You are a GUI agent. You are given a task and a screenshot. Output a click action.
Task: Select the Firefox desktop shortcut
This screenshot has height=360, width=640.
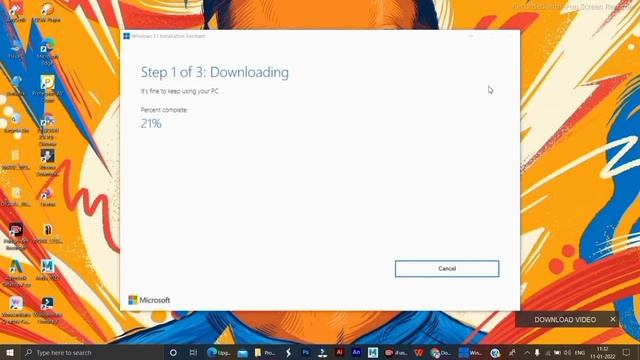(47, 196)
